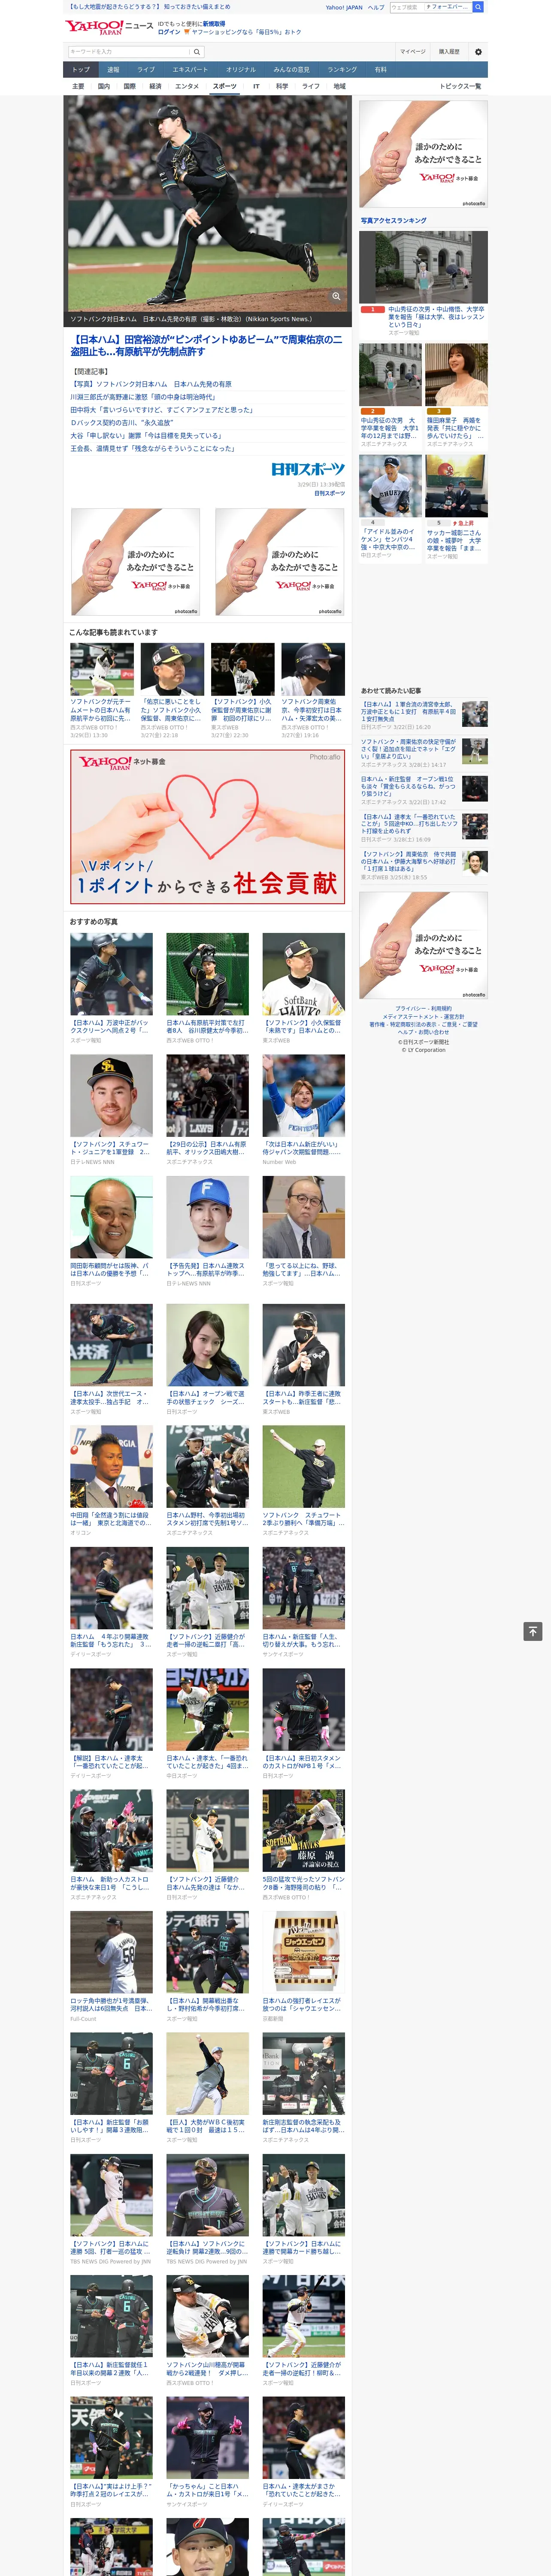This screenshot has height=2576, width=551.
Task: Click the blue web search button
Action: pyautogui.click(x=478, y=7)
